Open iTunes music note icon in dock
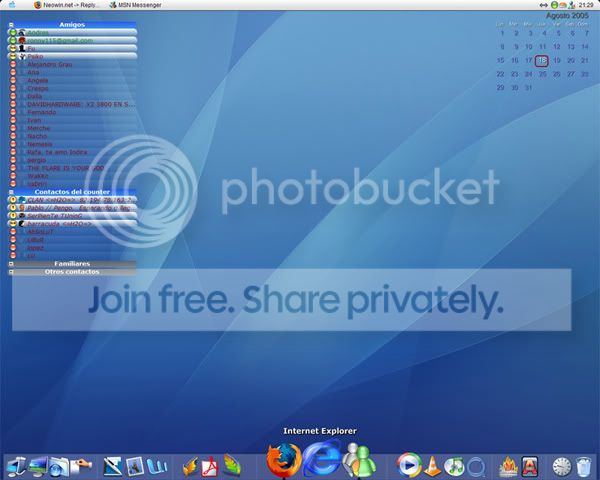 pyautogui.click(x=454, y=466)
